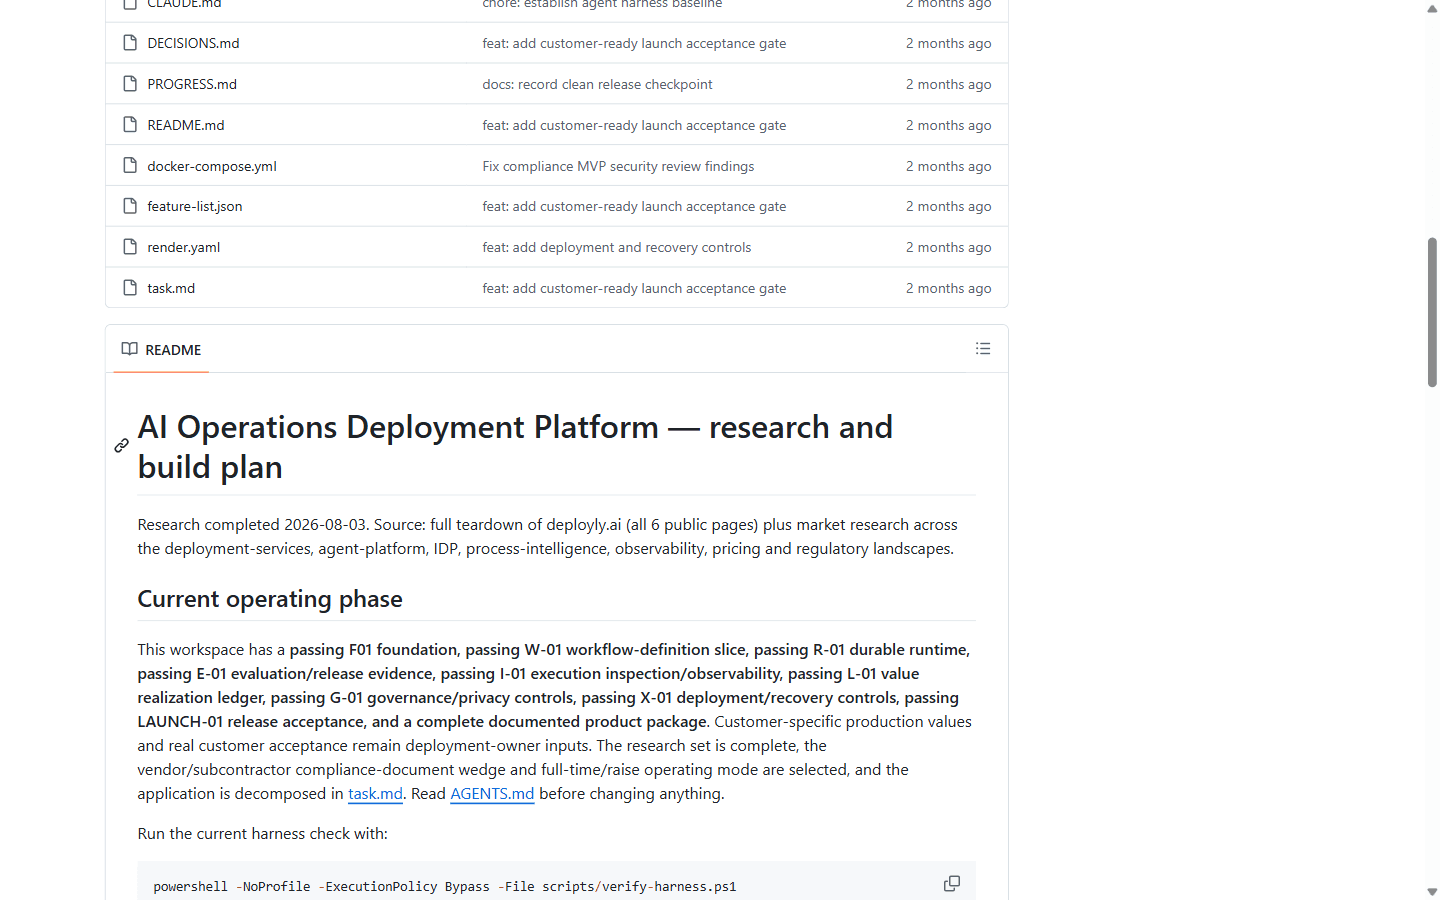Click the page scrollbar thumb
The width and height of the screenshot is (1440, 900).
point(1432,312)
